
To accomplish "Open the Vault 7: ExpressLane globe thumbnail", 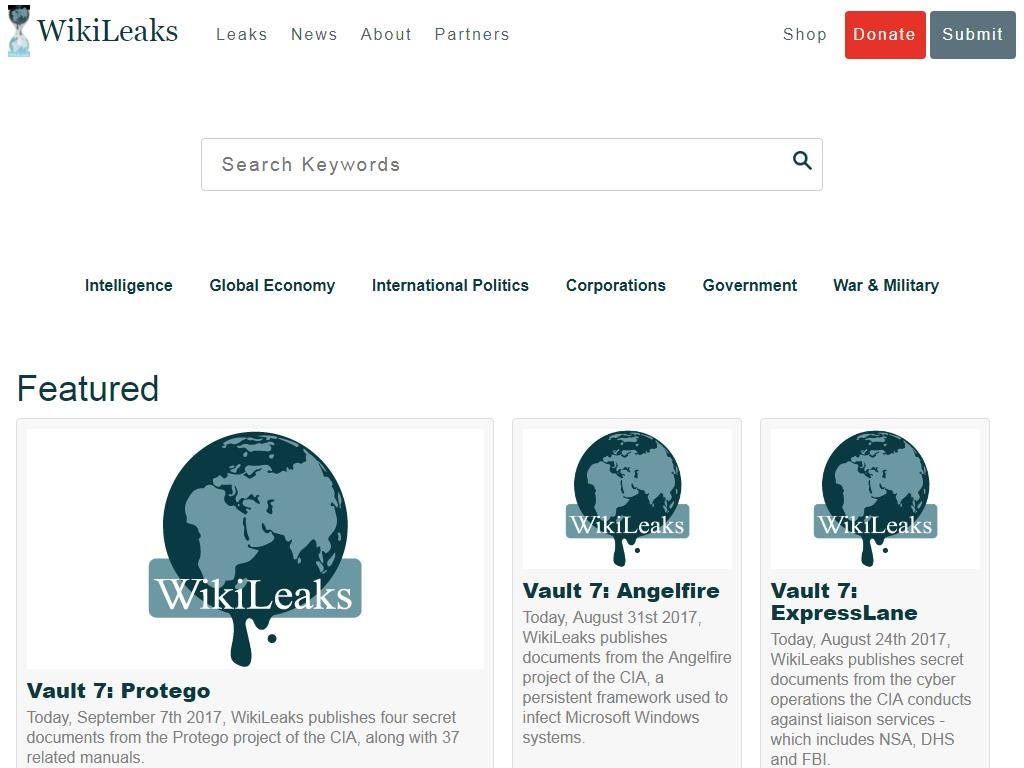I will [x=875, y=498].
